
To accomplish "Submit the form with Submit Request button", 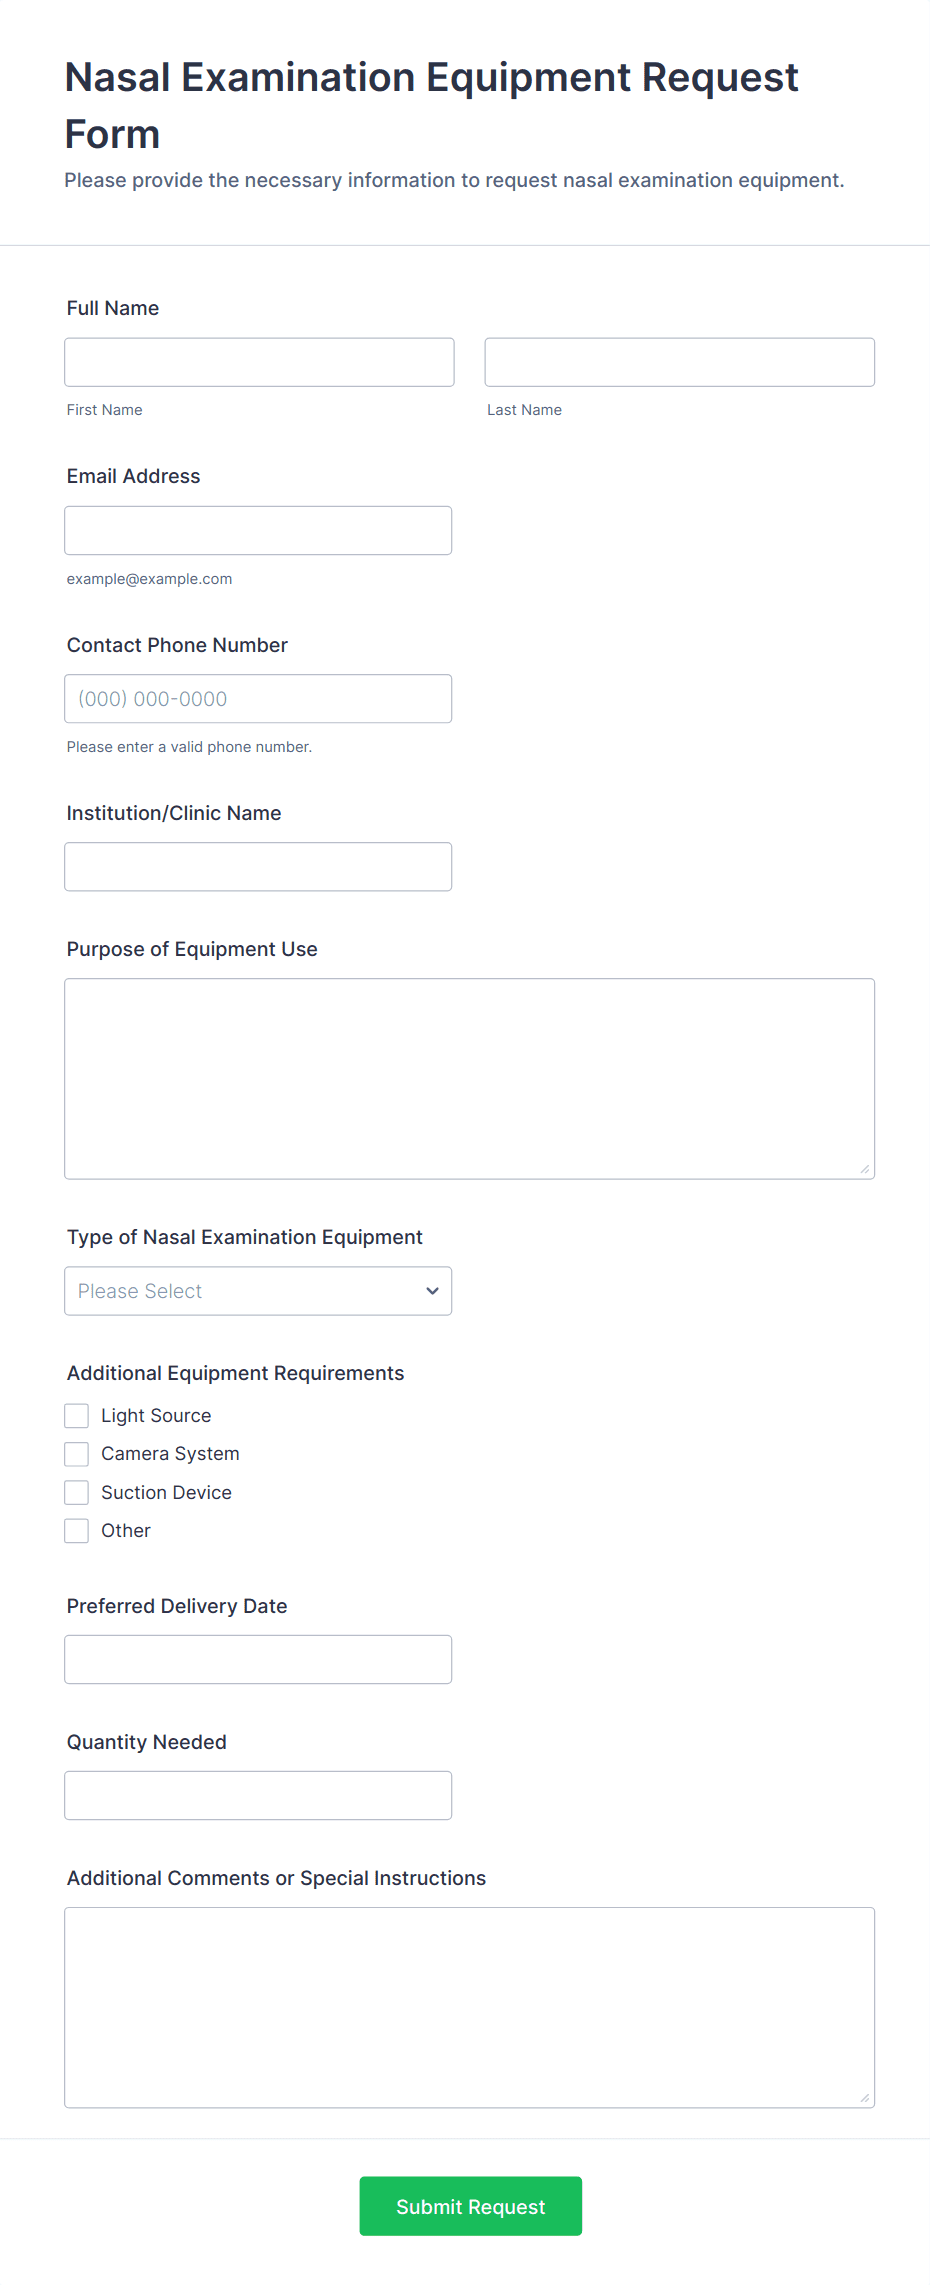I will click(471, 2206).
